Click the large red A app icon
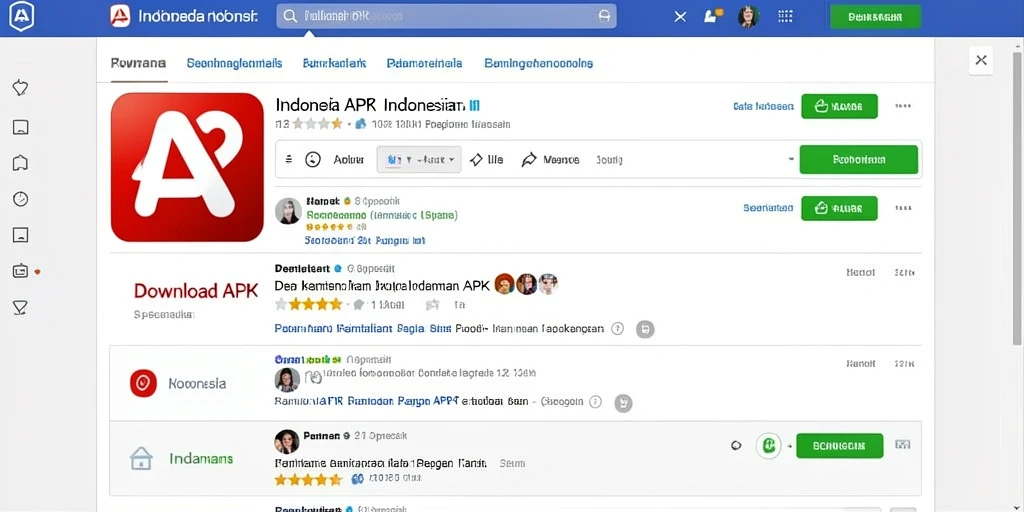This screenshot has width=1024, height=512. coord(187,167)
